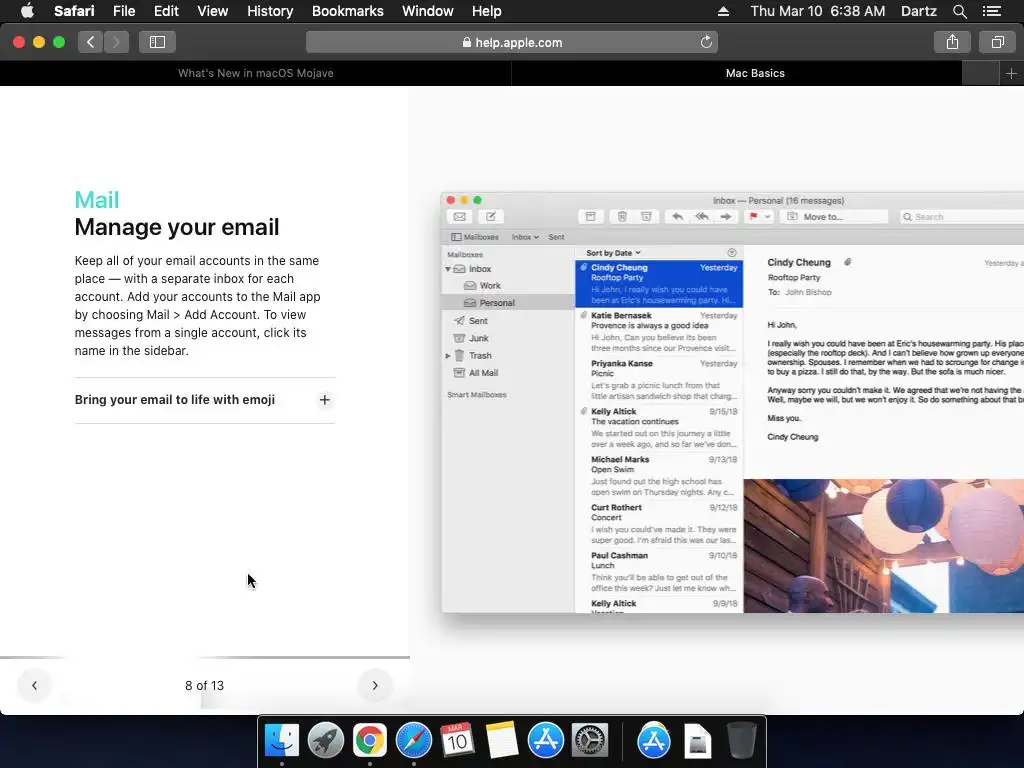The width and height of the screenshot is (1024, 768).
Task: Select the All Mail mailbox
Action: point(507,373)
